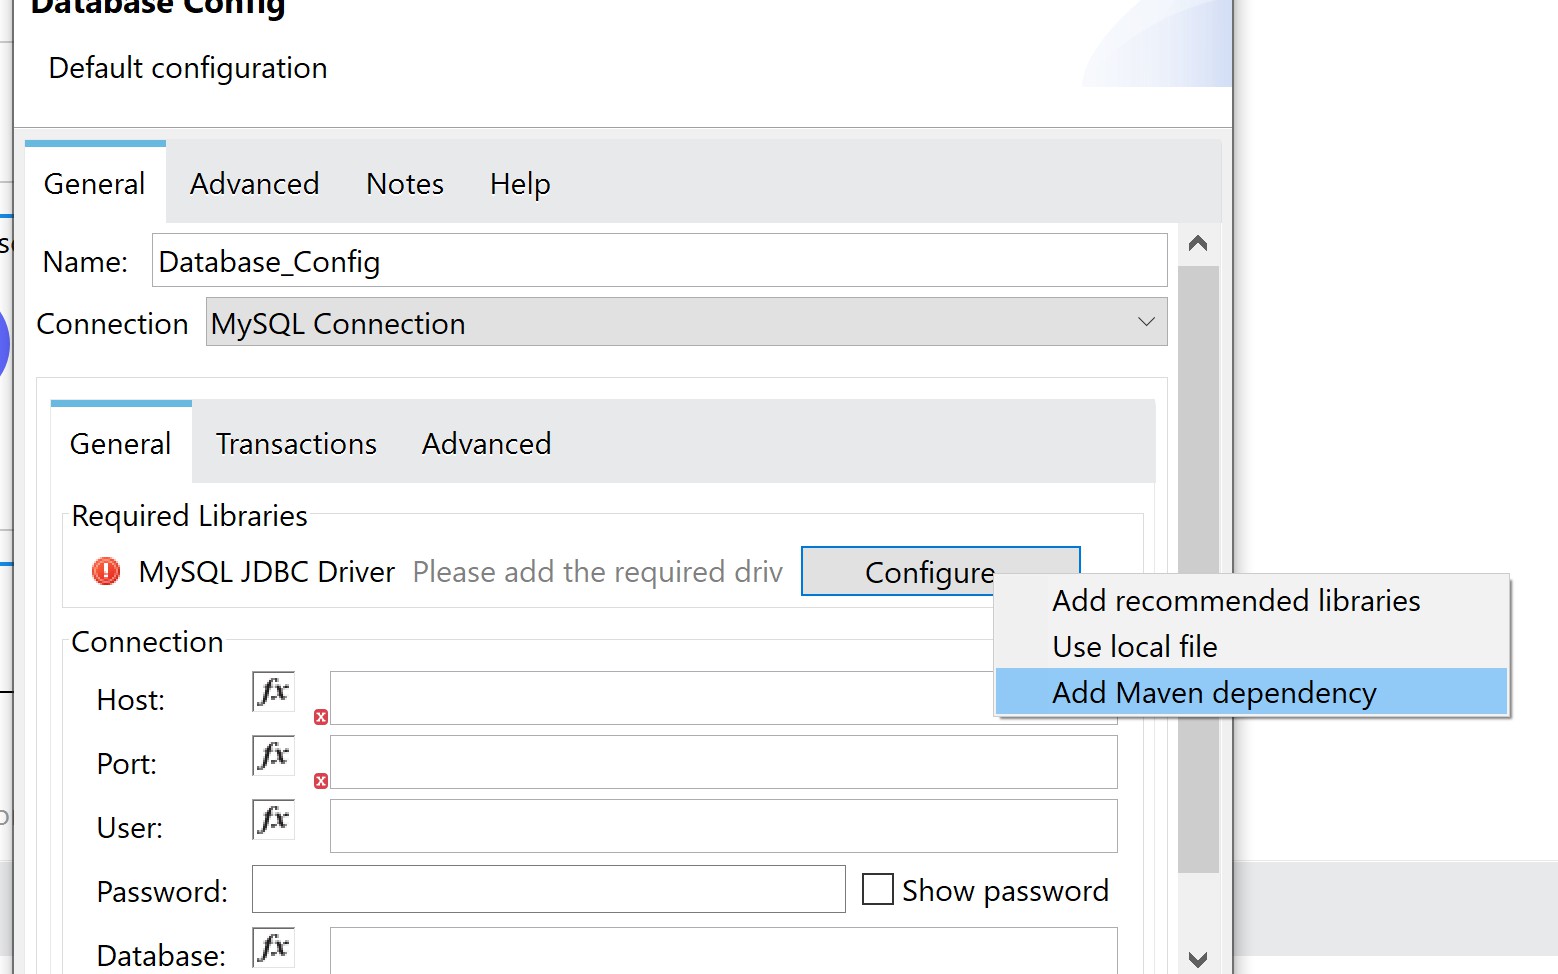1558x974 pixels.
Task: Switch to the Transactions tab
Action: (x=296, y=443)
